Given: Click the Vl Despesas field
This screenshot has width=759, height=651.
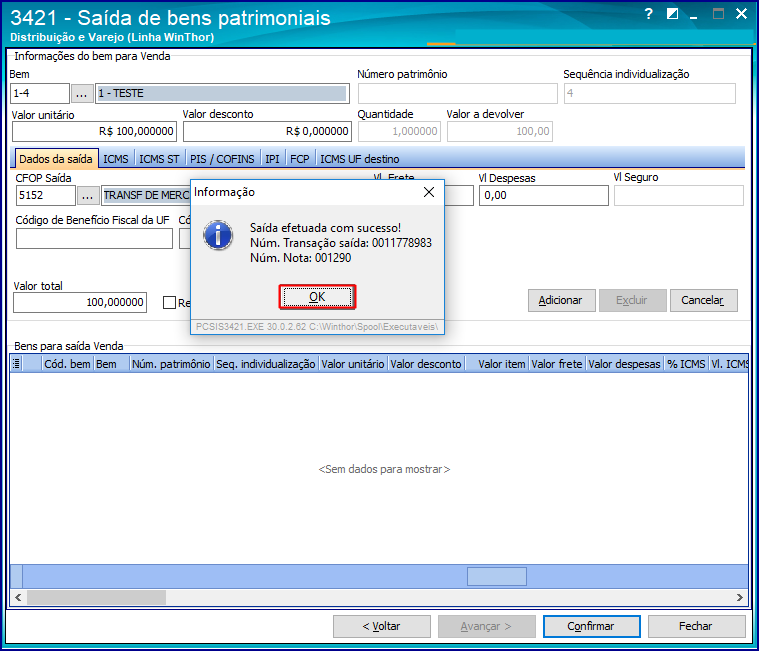Looking at the screenshot, I should pos(544,196).
